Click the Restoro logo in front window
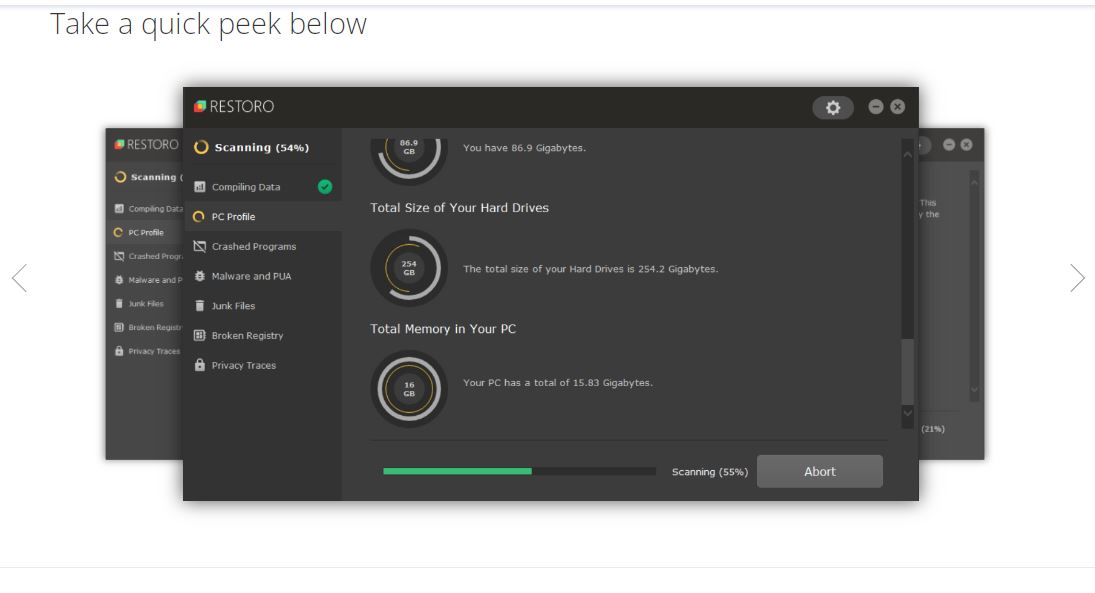The height and width of the screenshot is (593, 1095). (200, 106)
